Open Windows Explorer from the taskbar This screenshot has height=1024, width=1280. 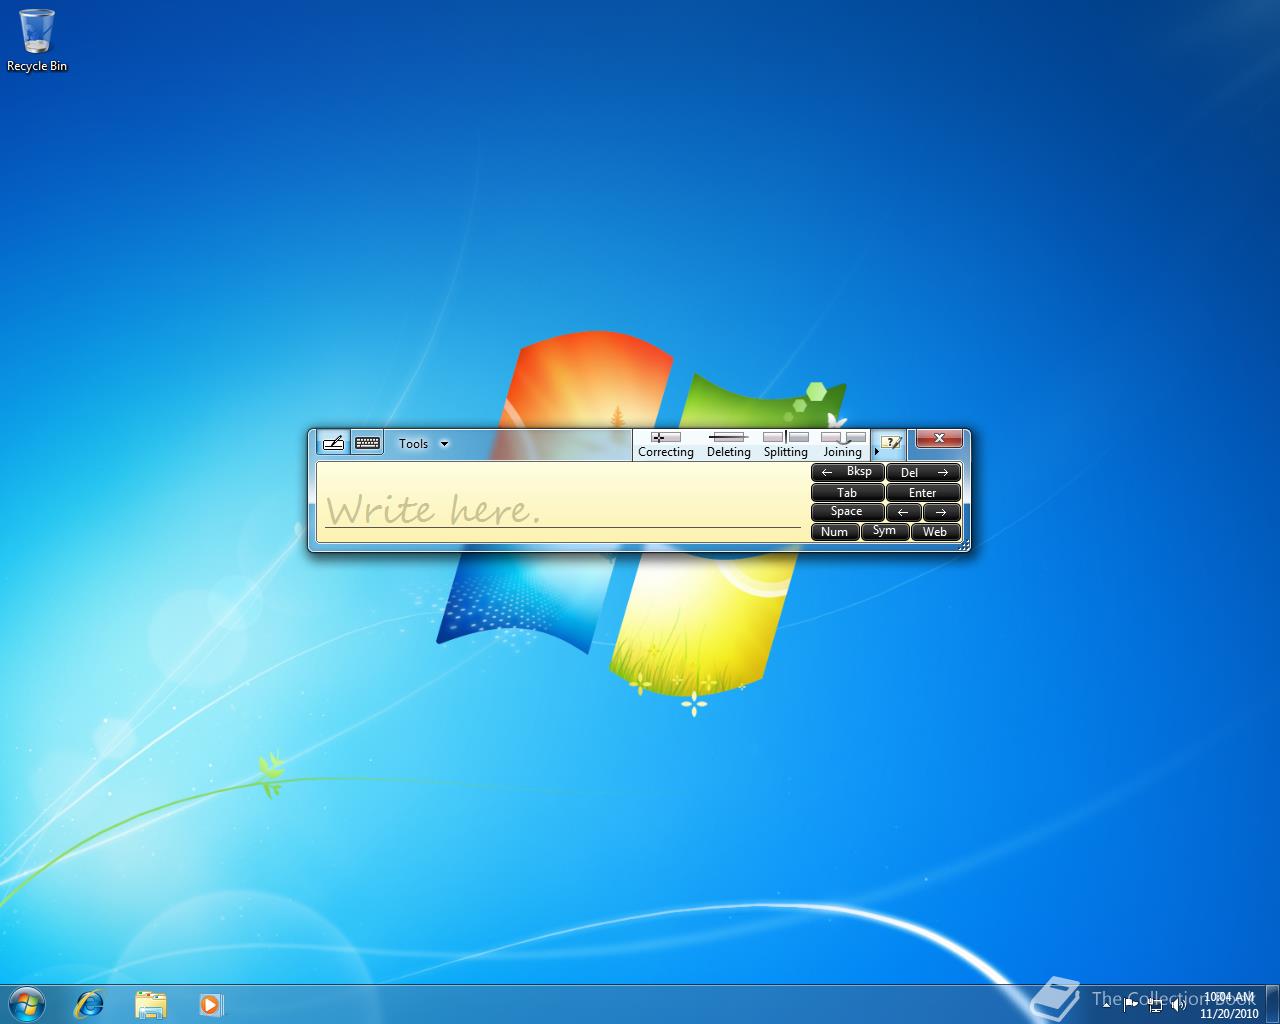coord(150,1003)
